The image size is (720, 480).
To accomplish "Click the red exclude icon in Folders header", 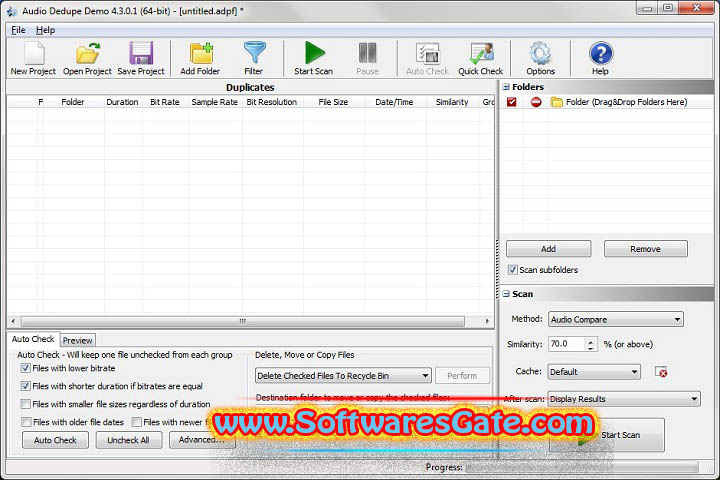I will tap(535, 102).
